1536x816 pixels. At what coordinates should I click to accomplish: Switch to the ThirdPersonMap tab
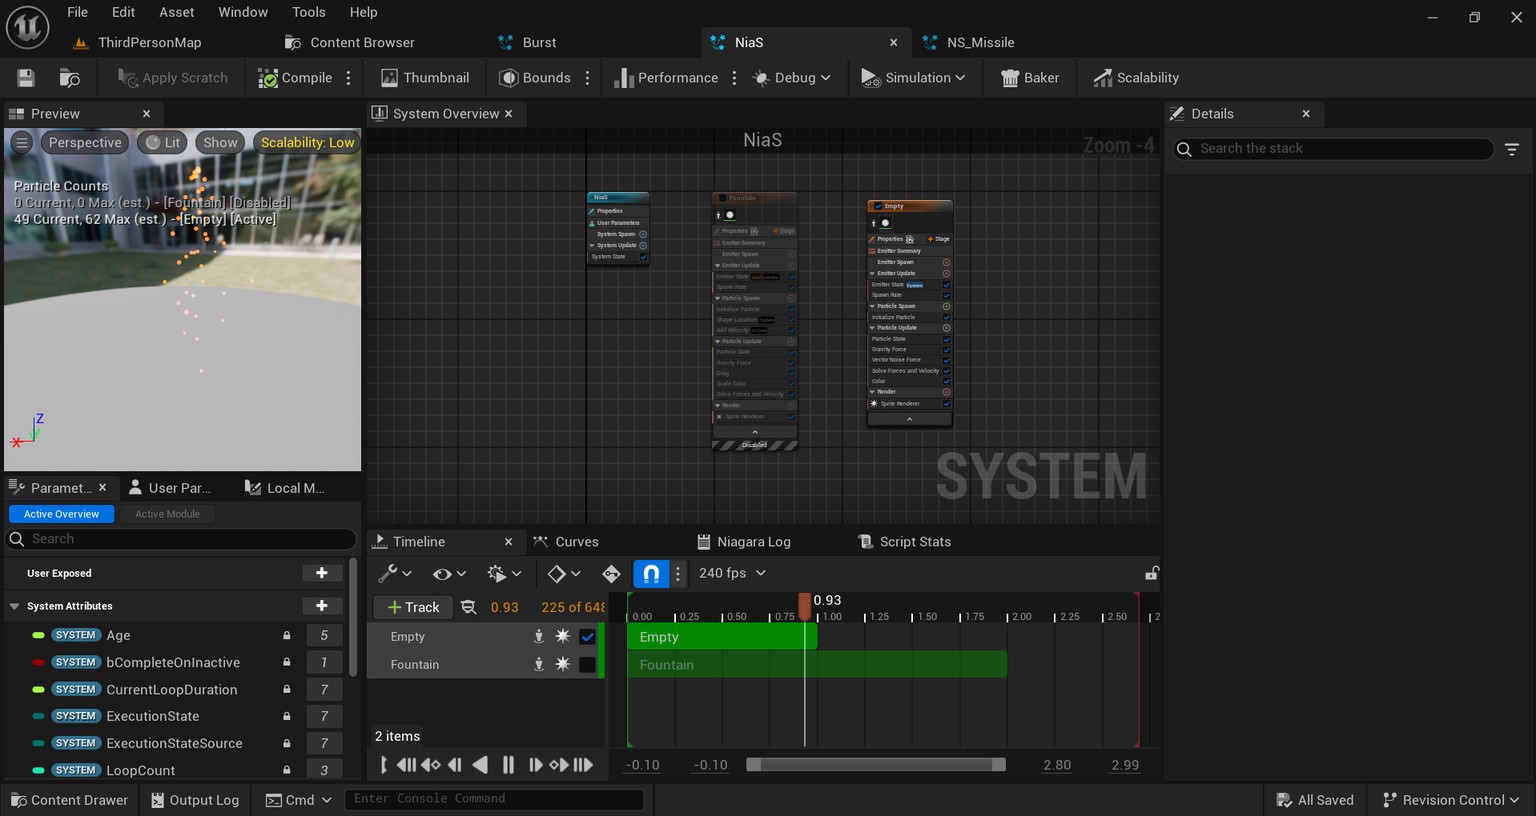[138, 42]
